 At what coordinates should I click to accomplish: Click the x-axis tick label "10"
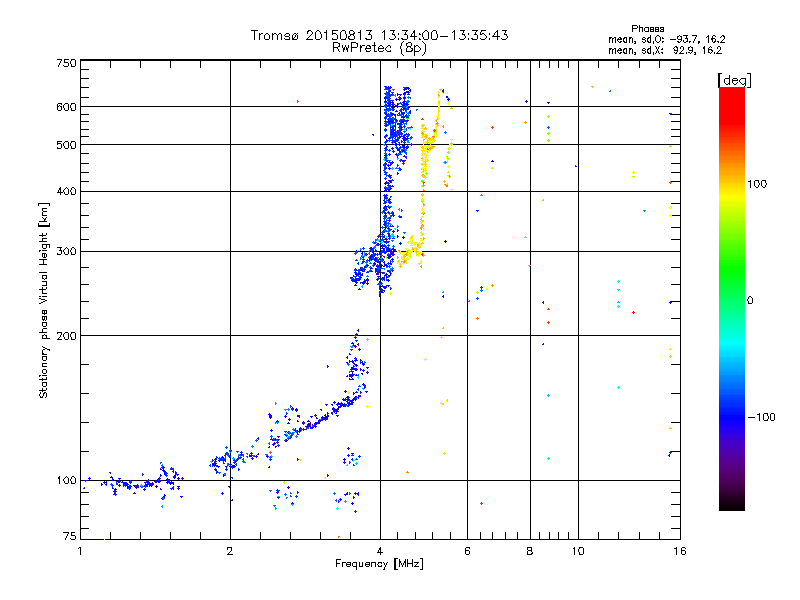[x=578, y=551]
